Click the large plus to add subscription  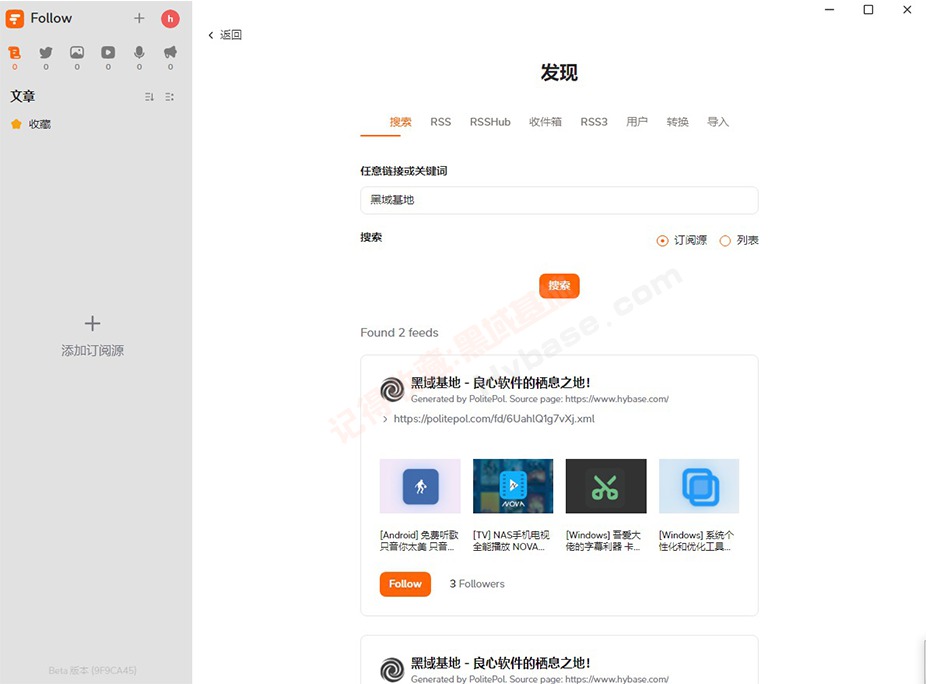click(x=93, y=323)
